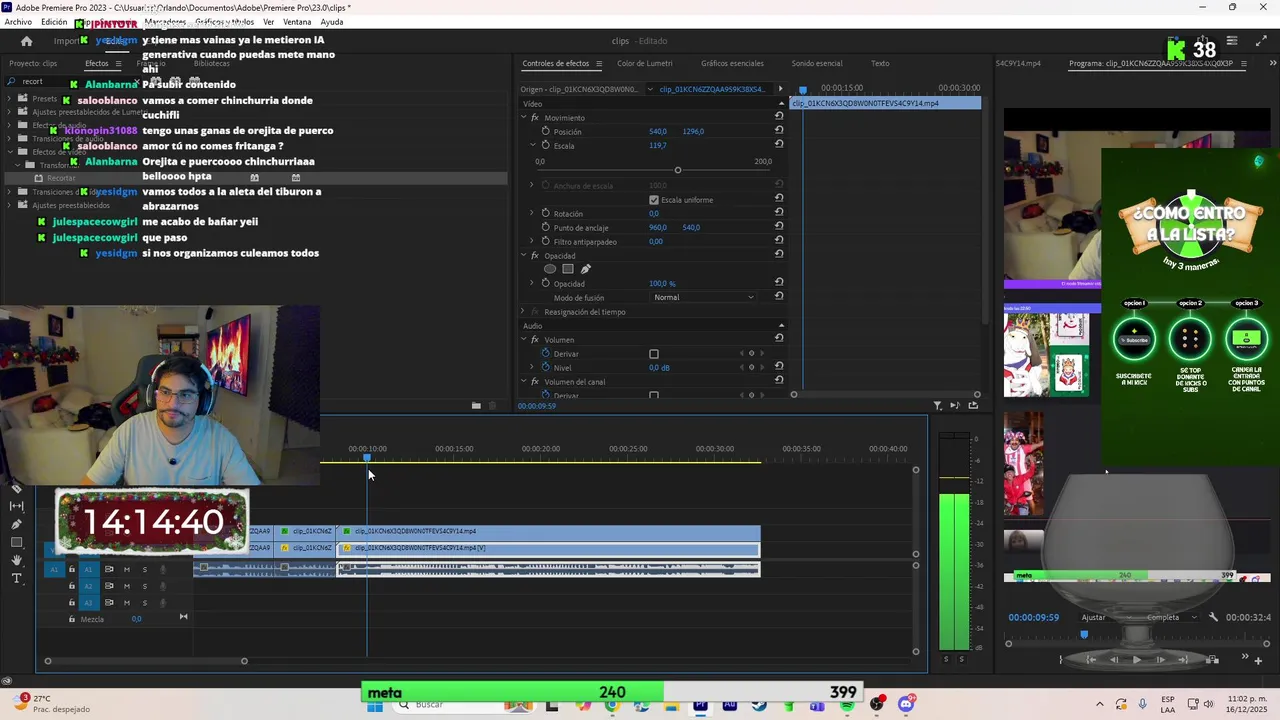Switch to the Sonido esencial tab
Image resolution: width=1280 pixels, height=720 pixels.
pos(817,63)
